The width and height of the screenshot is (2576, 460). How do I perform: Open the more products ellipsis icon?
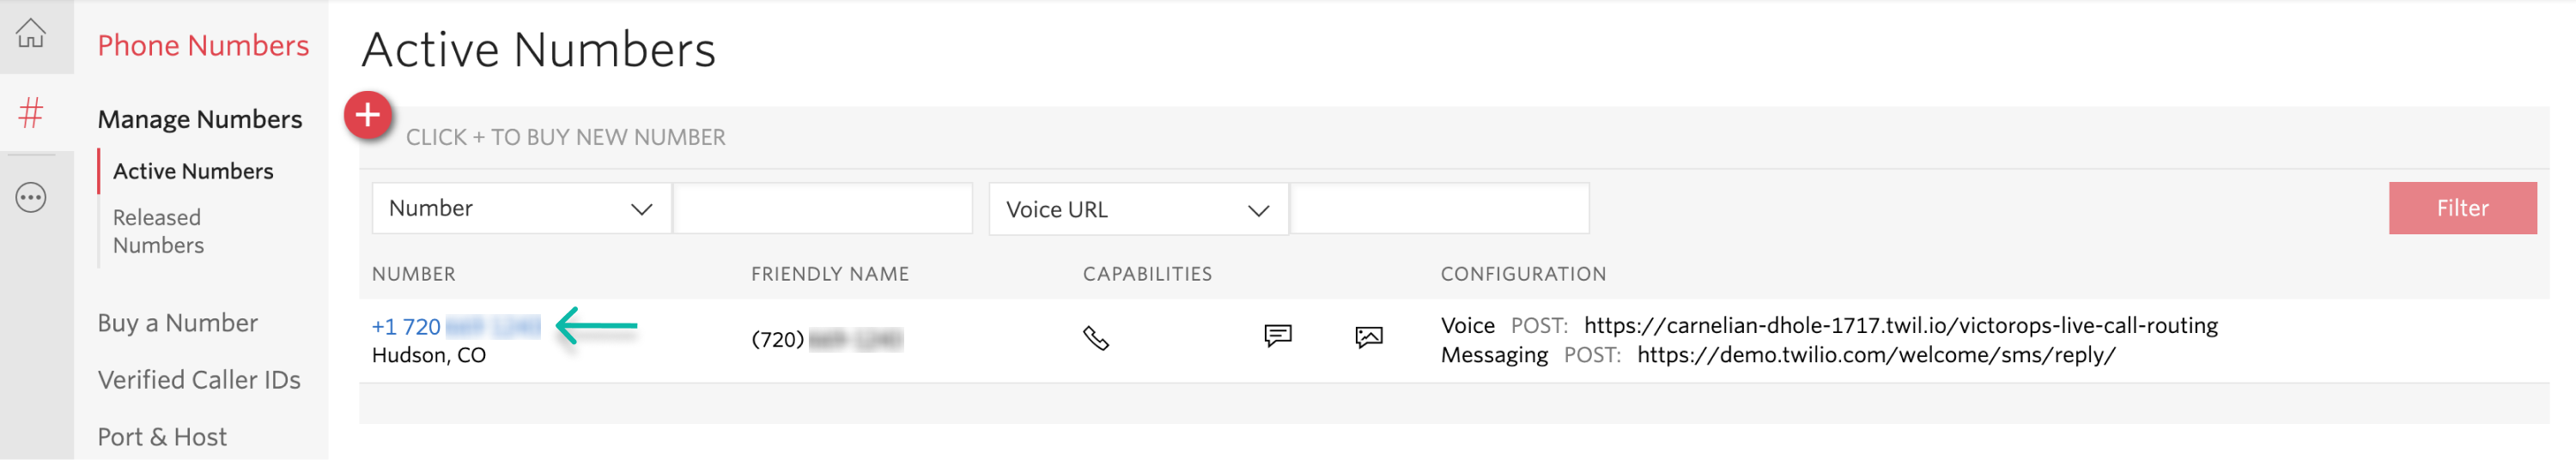(x=31, y=198)
